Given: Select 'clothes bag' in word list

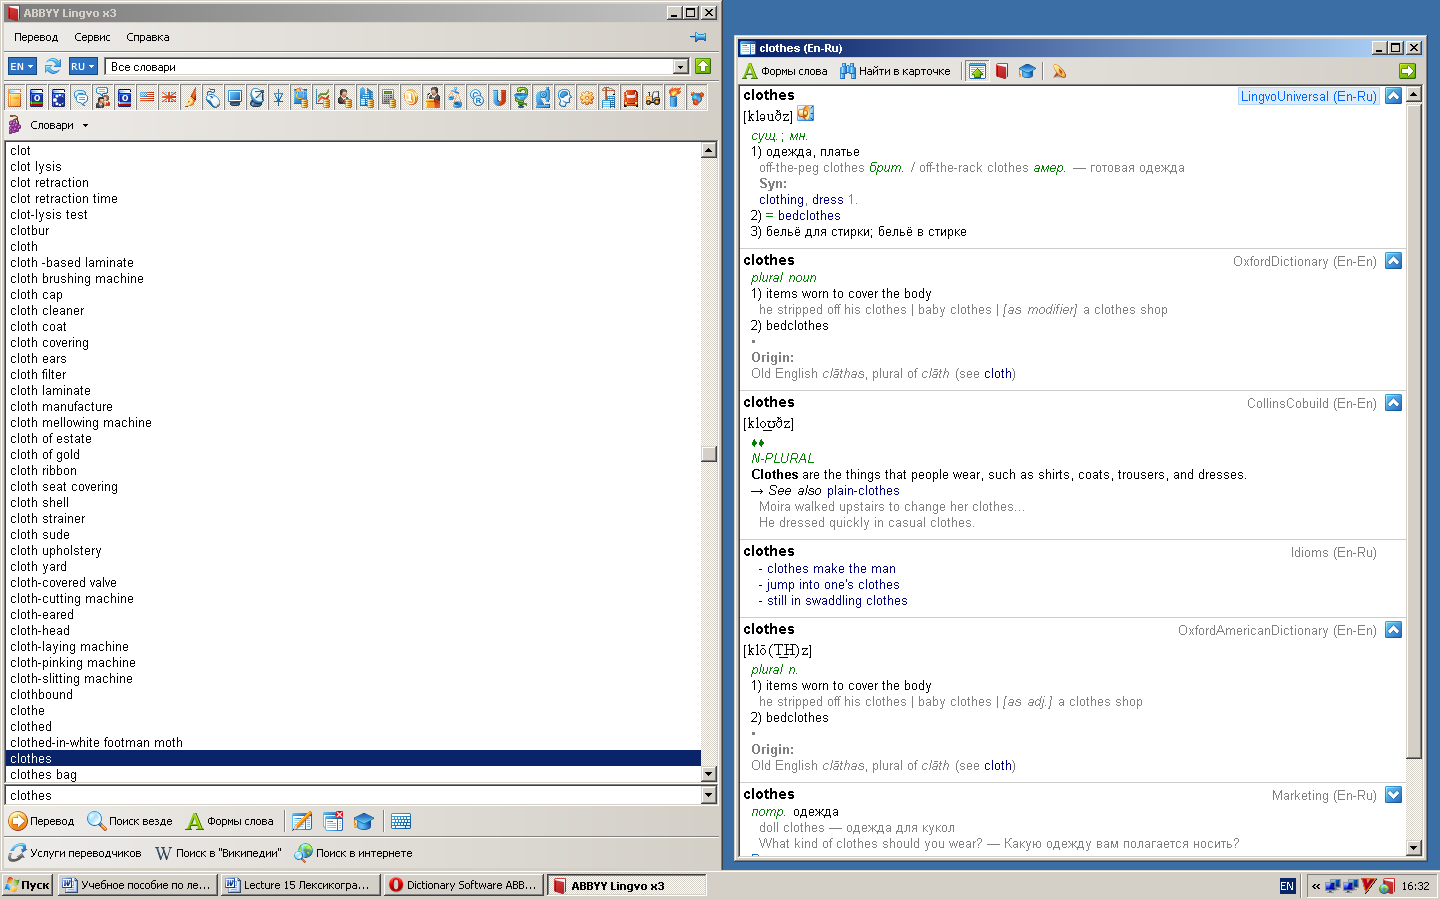Looking at the screenshot, I should (x=353, y=775).
